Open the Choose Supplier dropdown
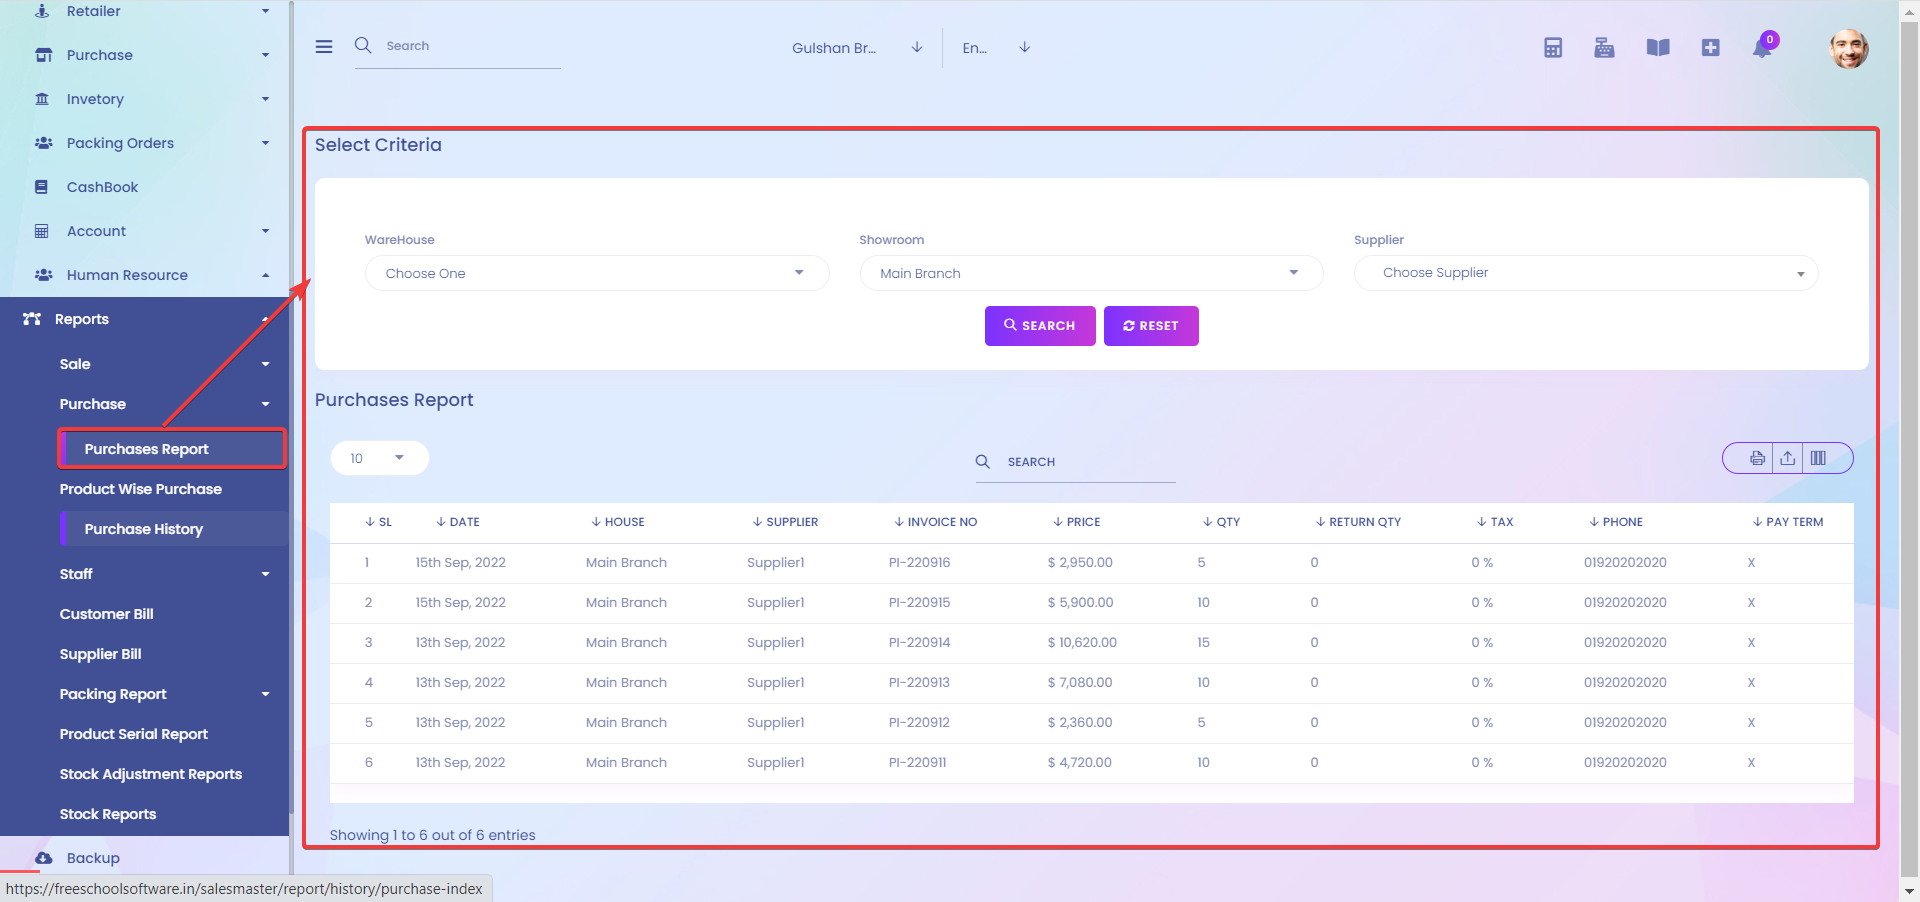The image size is (1920, 902). tap(1585, 273)
